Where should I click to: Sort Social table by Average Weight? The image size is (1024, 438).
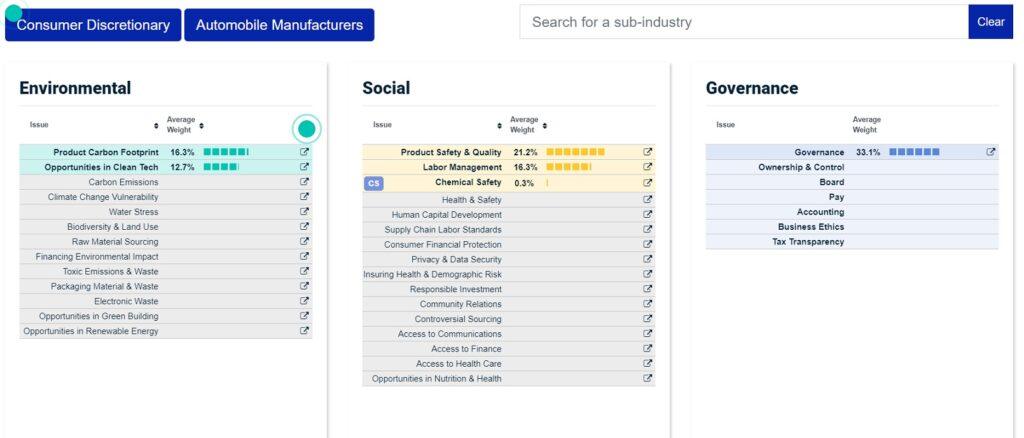(x=544, y=126)
